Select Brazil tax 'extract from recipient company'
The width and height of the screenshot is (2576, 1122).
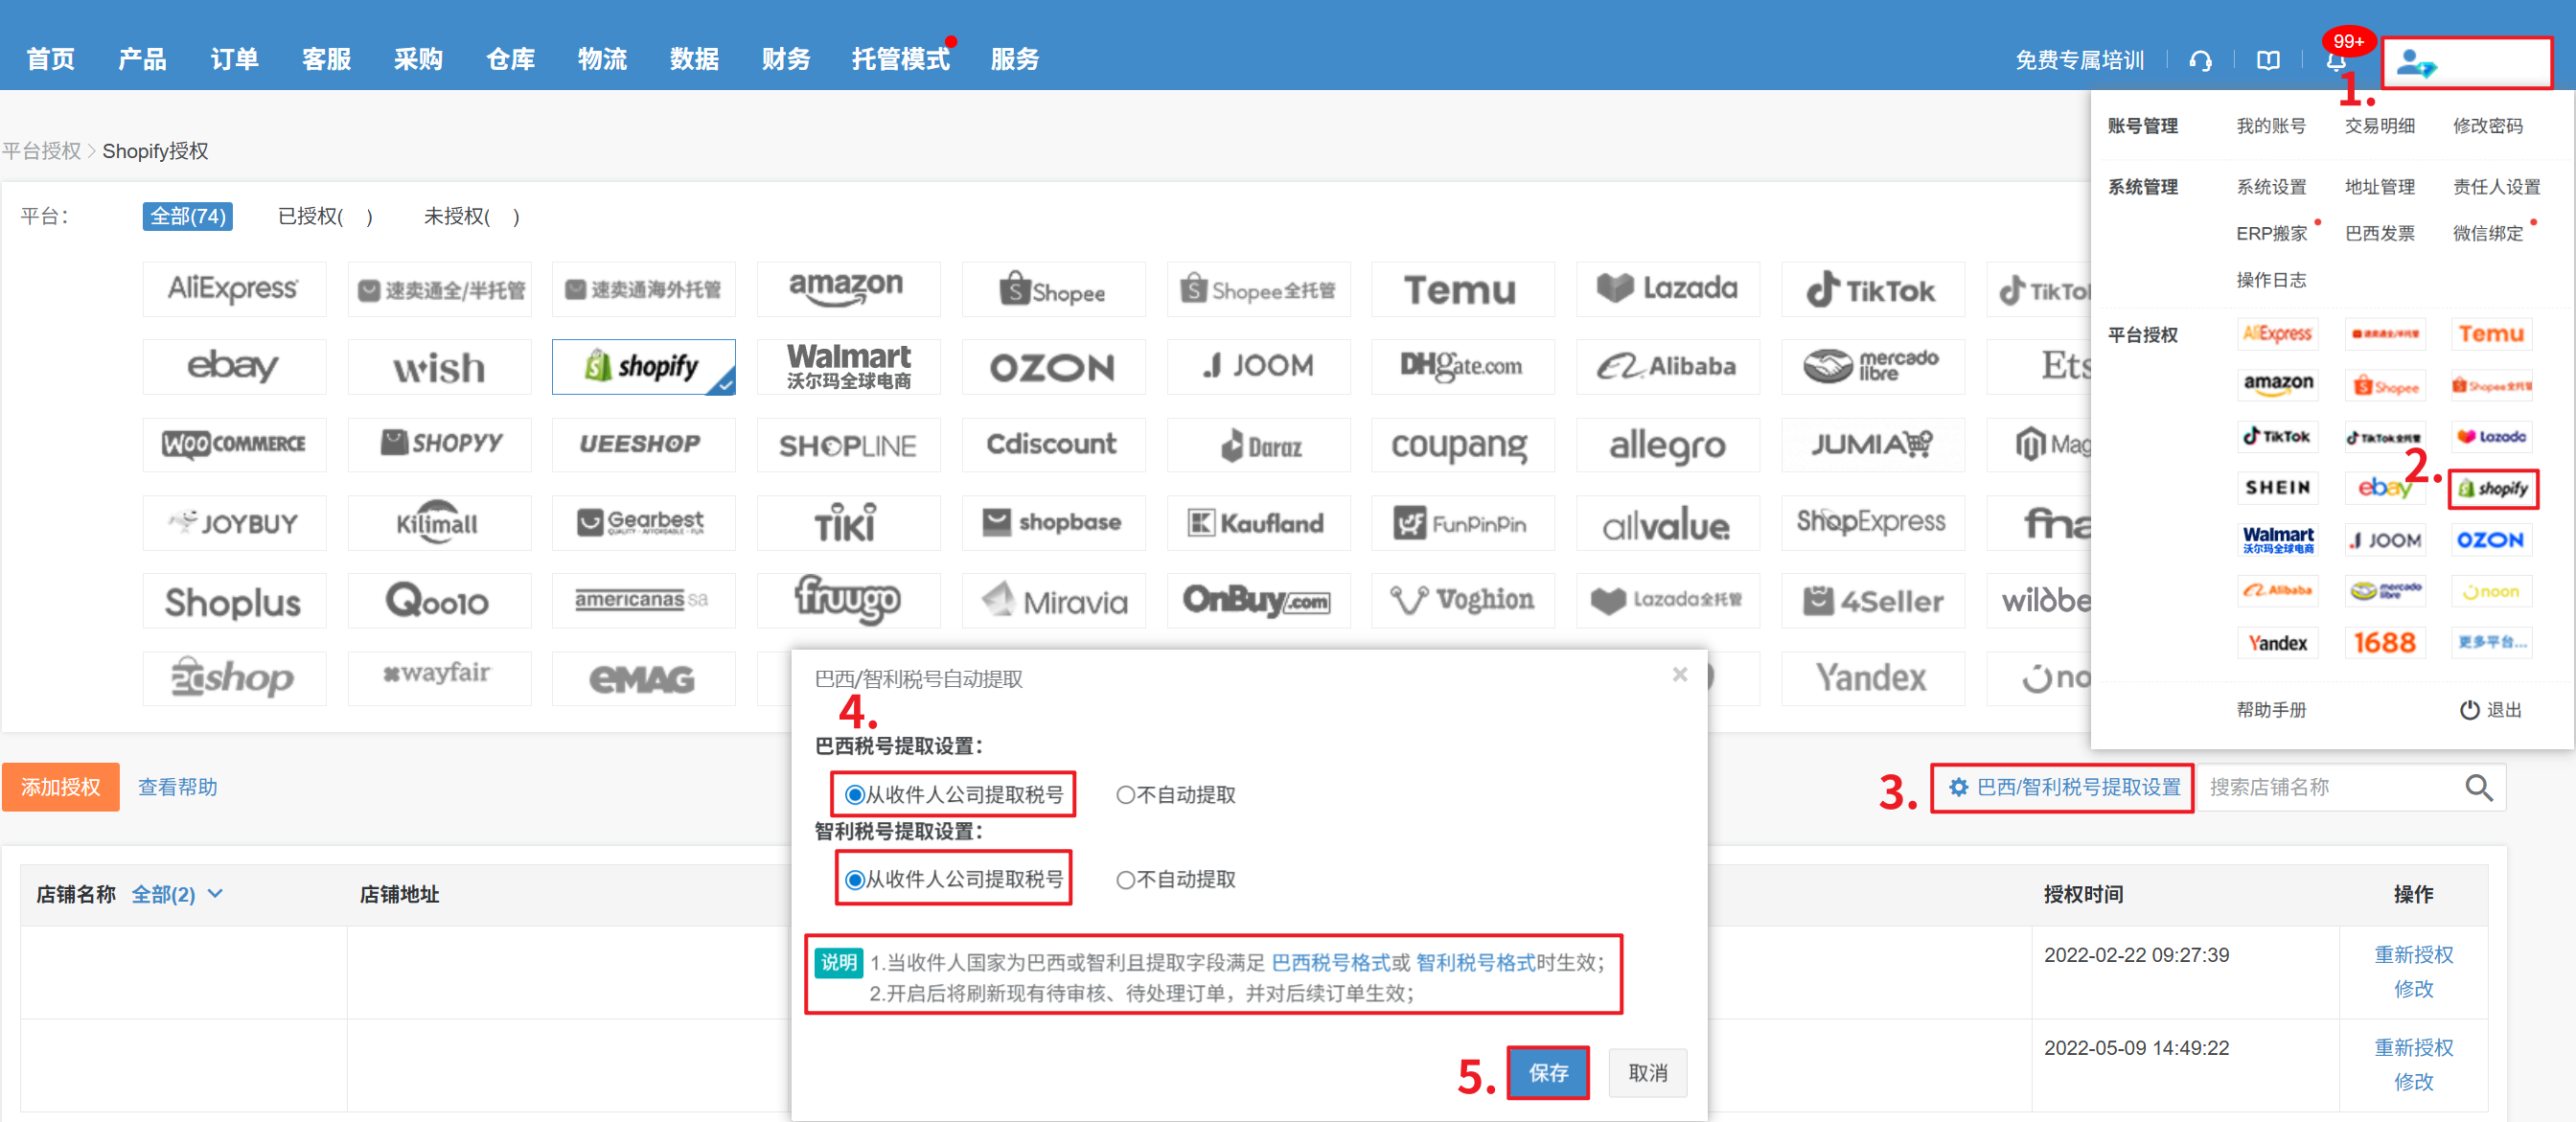pyautogui.click(x=855, y=795)
